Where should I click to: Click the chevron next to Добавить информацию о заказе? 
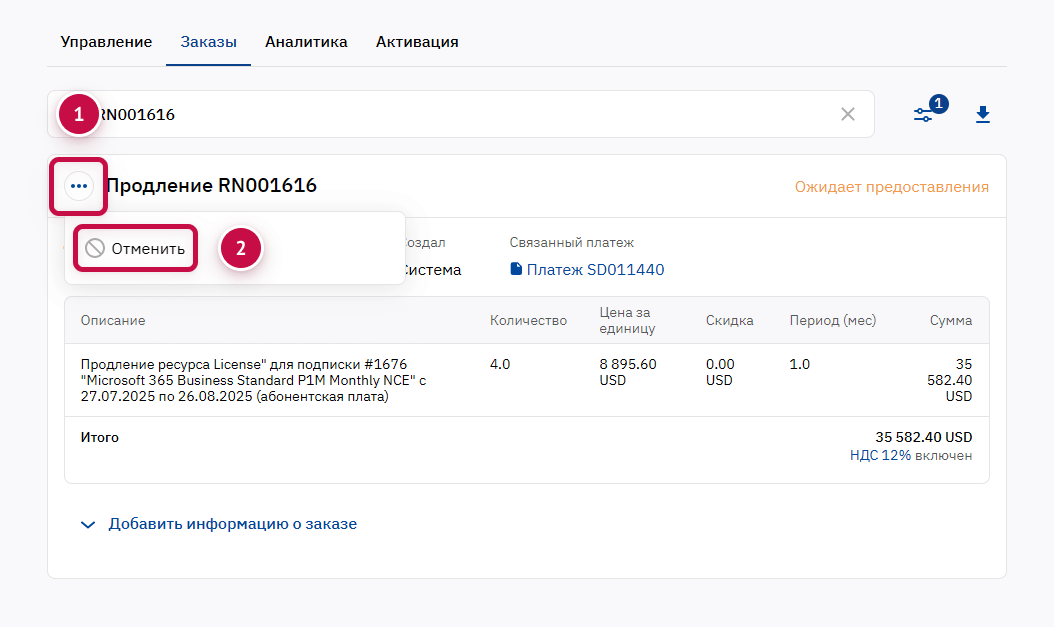(x=87, y=523)
